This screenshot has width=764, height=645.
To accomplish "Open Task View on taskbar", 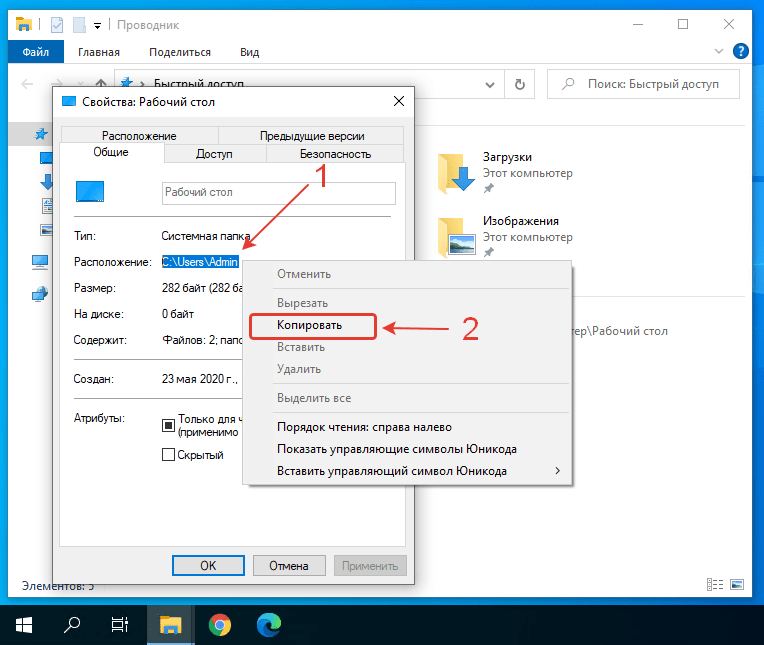I will [120, 625].
